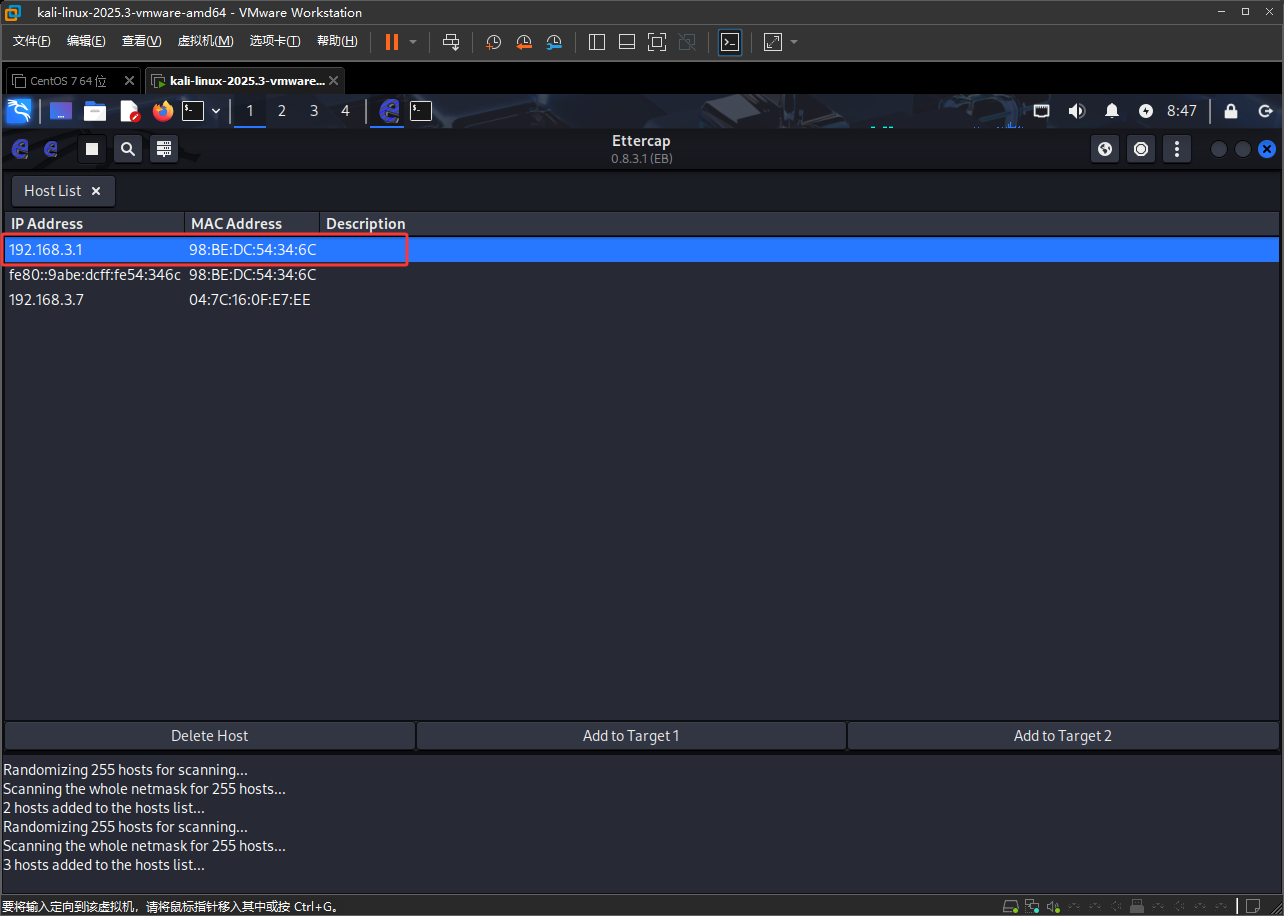Click VMware show library sidebar layout icon
The height and width of the screenshot is (916, 1284).
(x=597, y=42)
